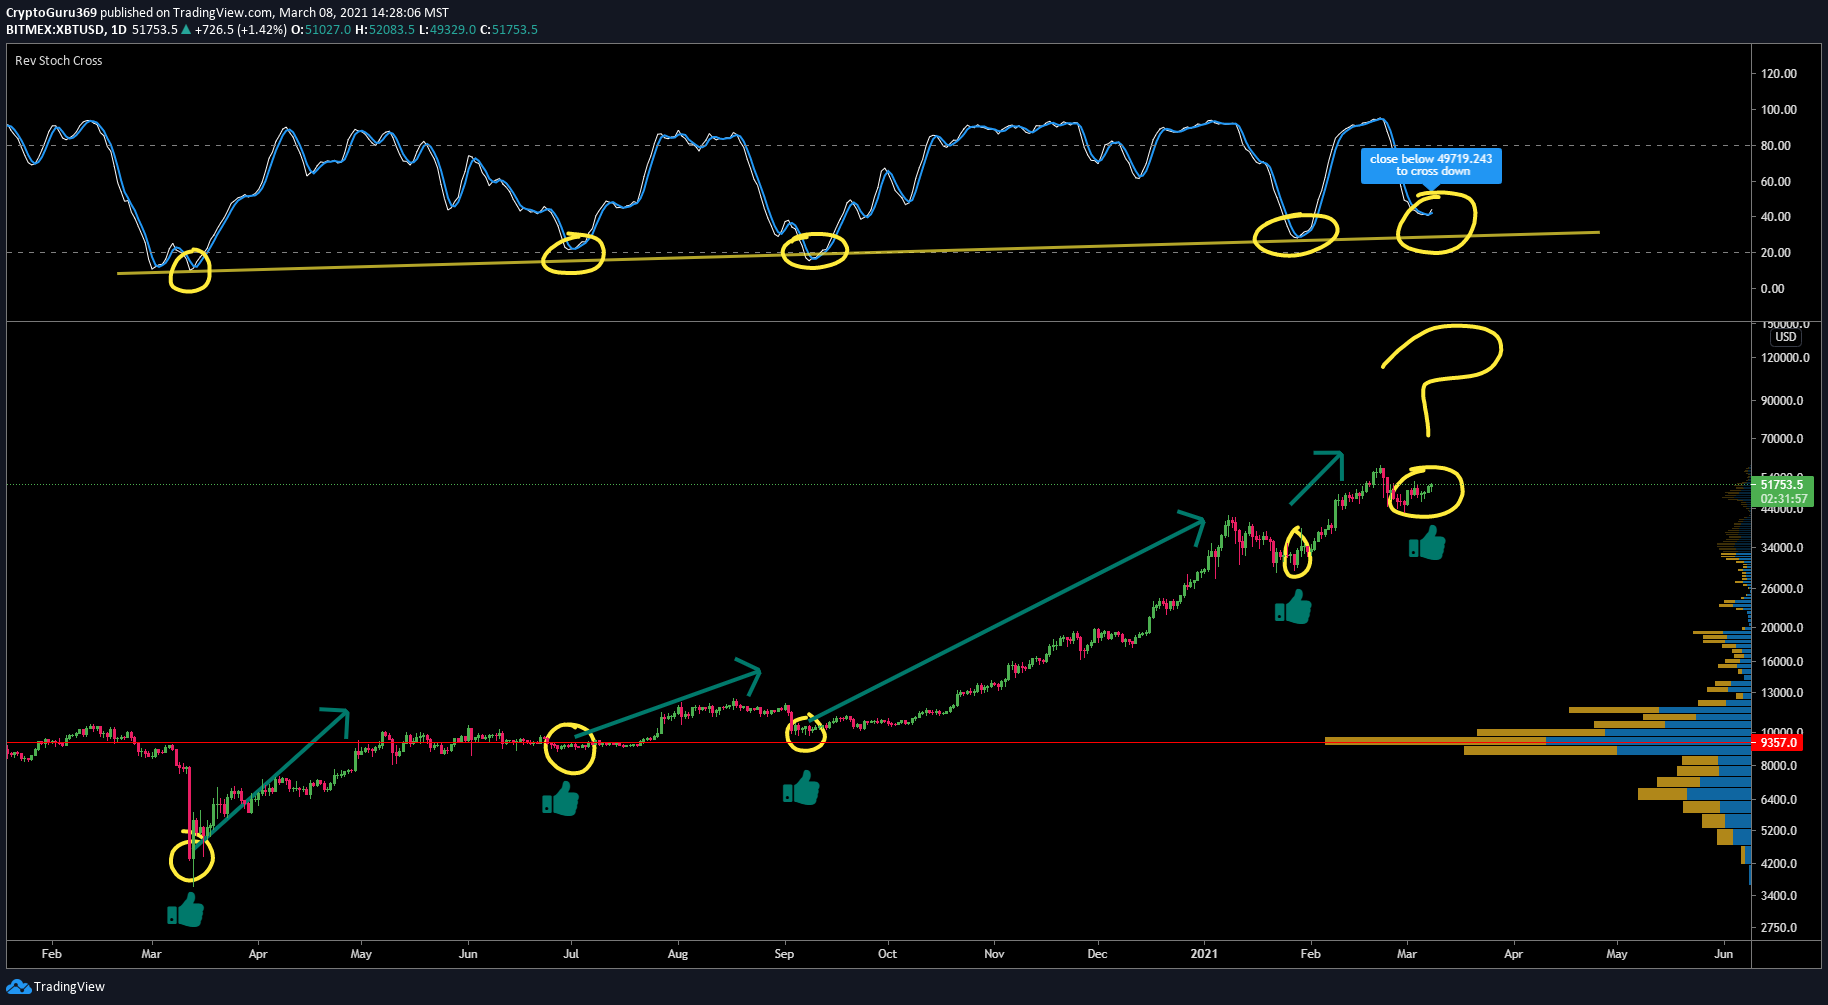The width and height of the screenshot is (1828, 1005).
Task: Click the +726.5 (+1.42%) change text
Action: [x=241, y=30]
